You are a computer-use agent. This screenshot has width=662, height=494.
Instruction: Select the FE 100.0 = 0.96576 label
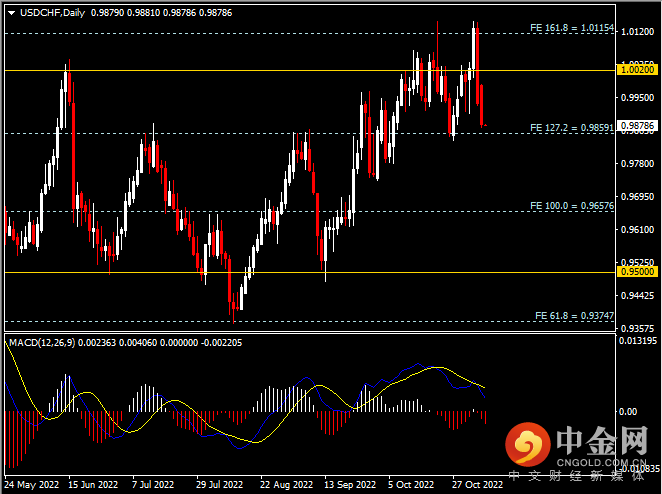coord(572,206)
